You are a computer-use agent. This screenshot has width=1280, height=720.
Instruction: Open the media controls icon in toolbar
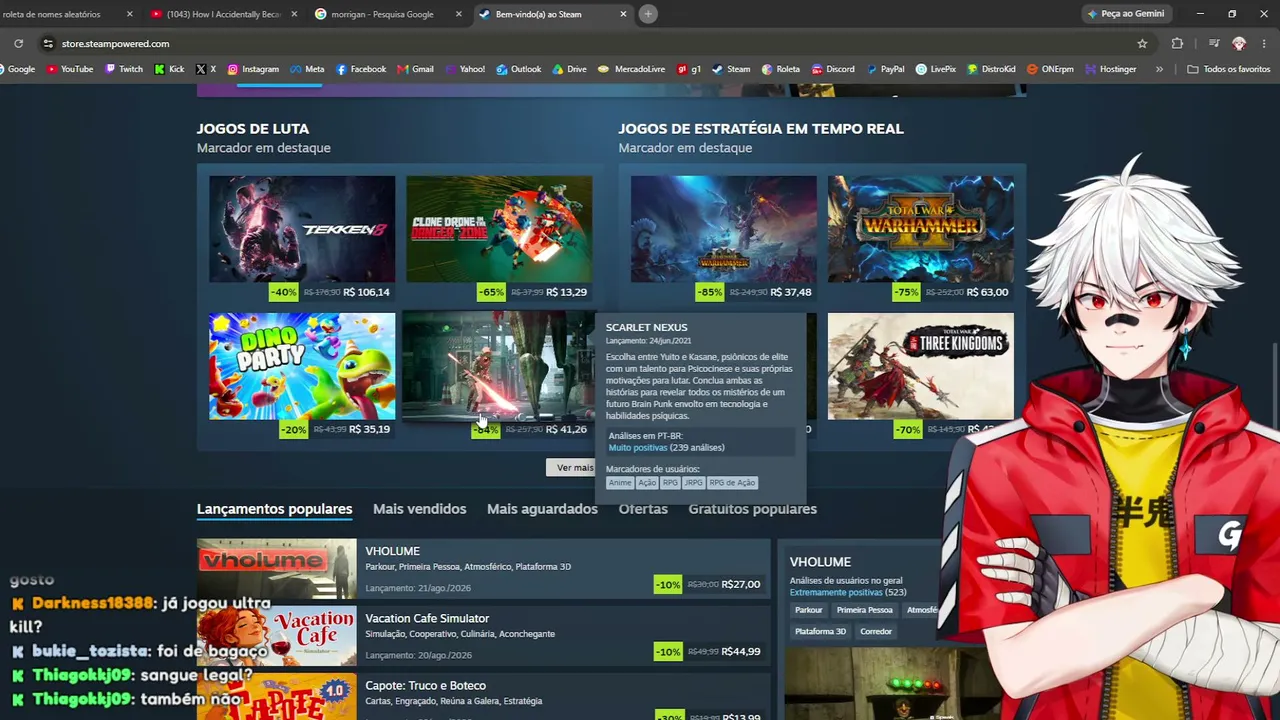(1213, 43)
